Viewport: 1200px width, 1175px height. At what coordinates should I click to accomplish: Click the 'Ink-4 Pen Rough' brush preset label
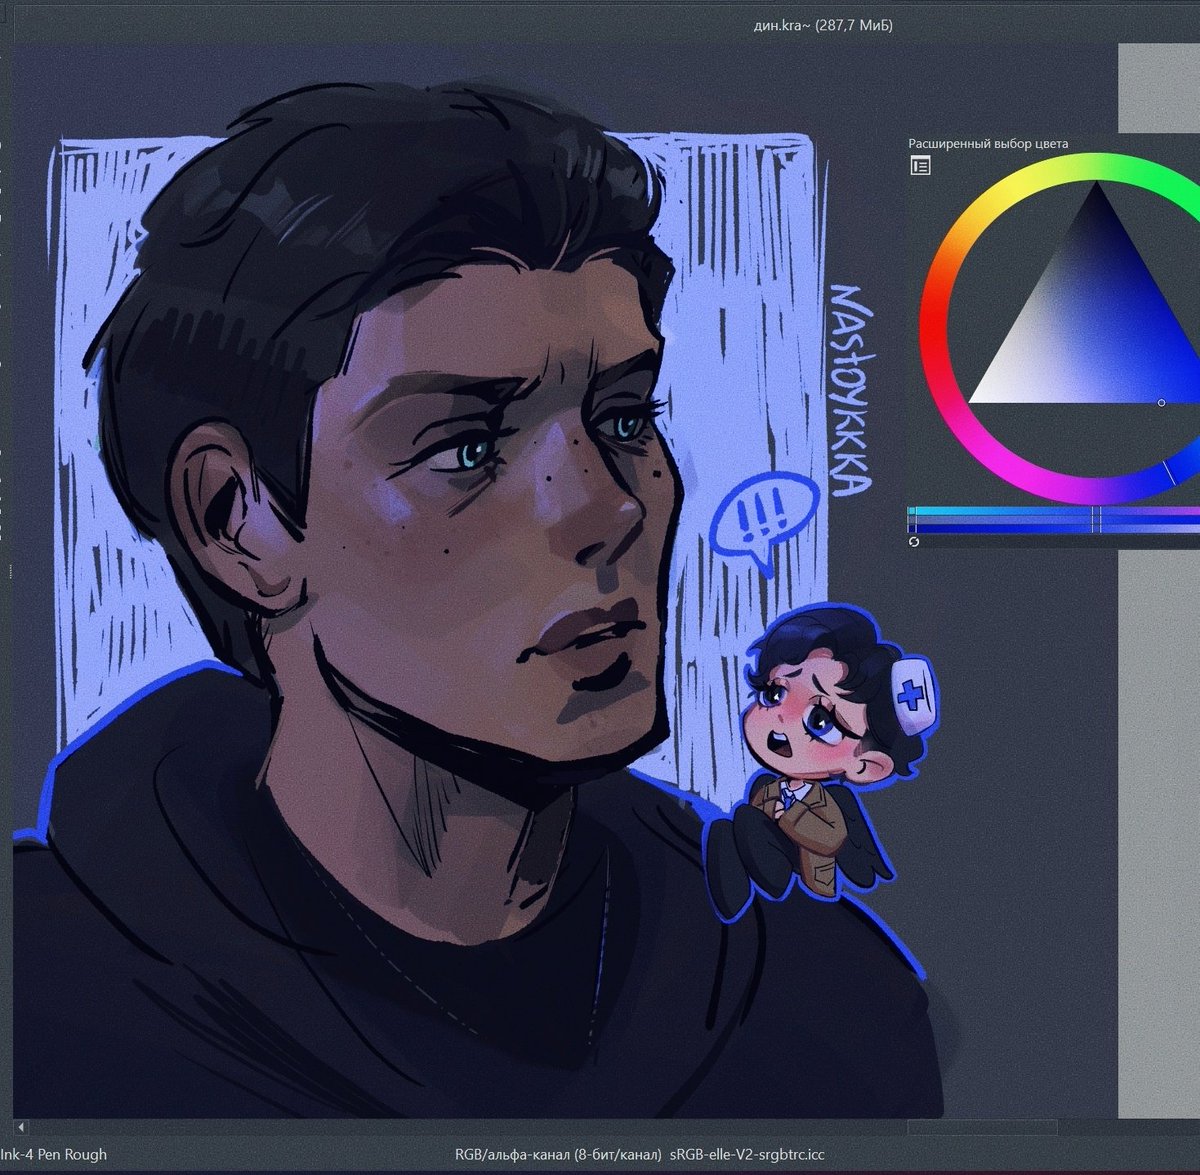54,1154
